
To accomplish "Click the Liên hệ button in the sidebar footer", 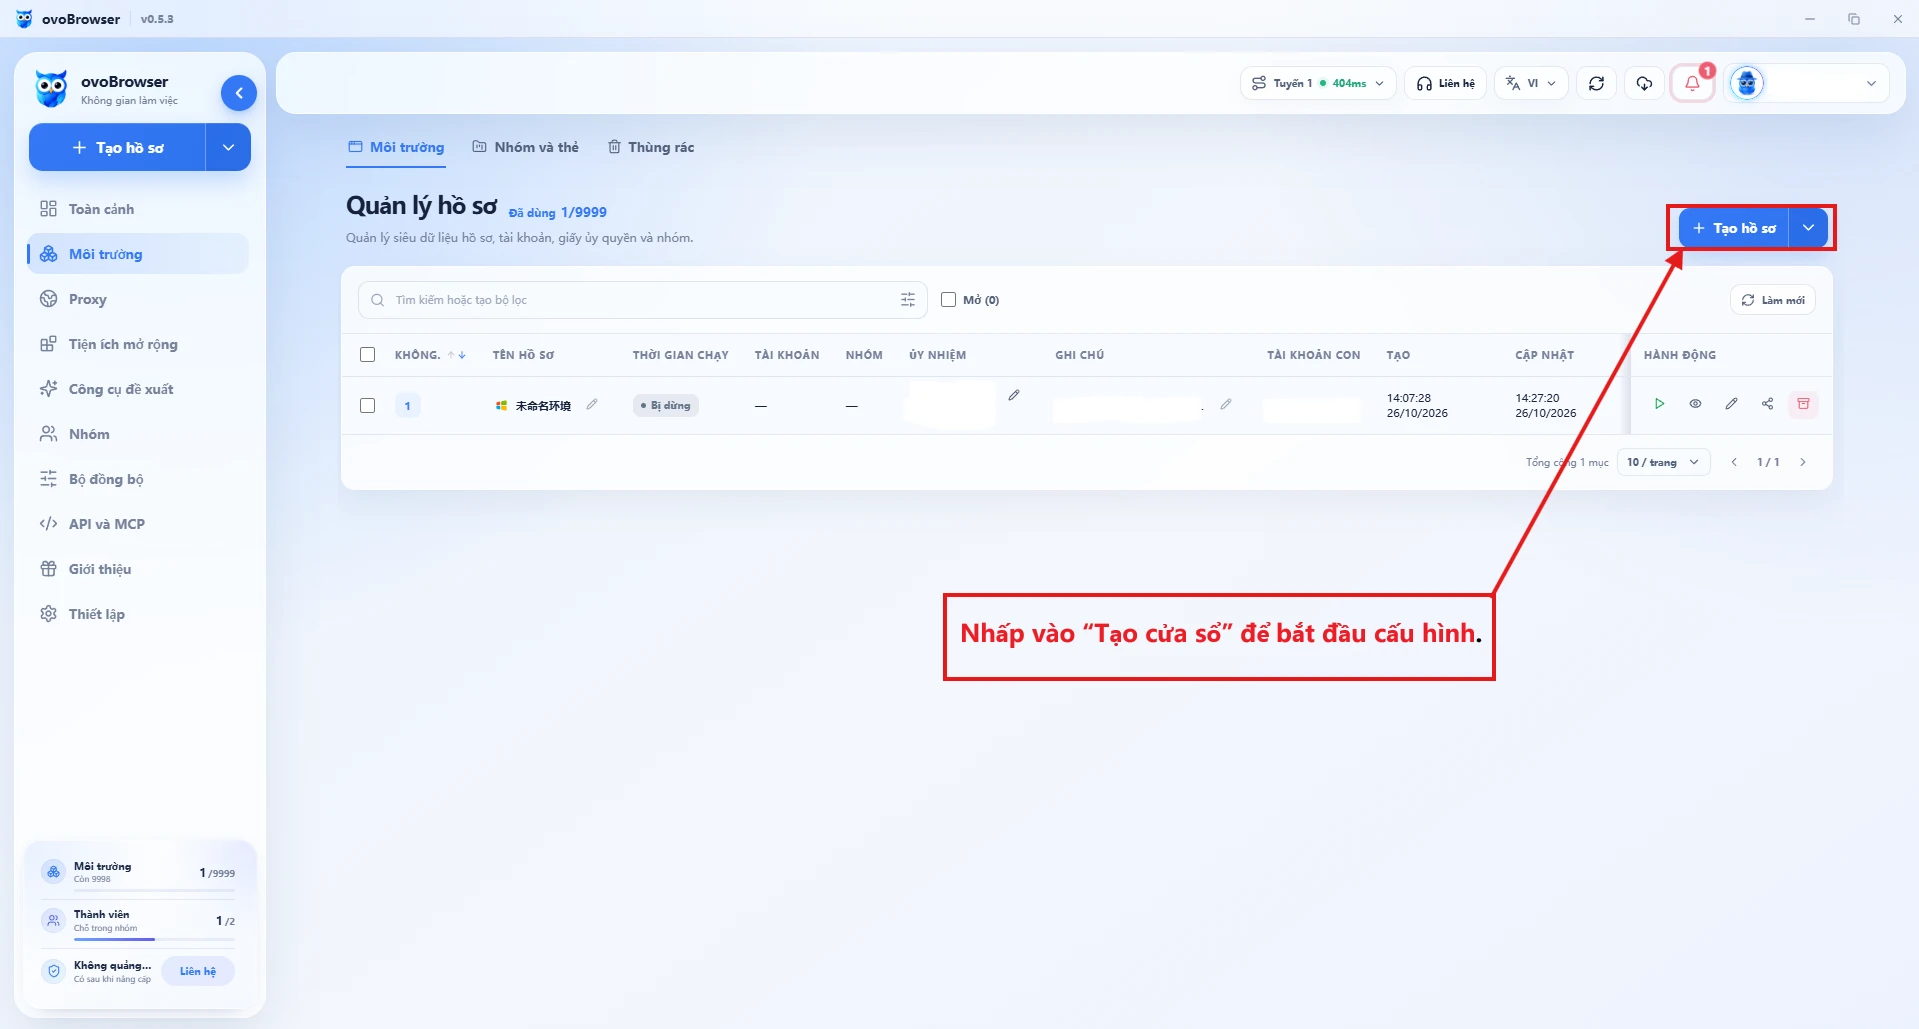I will pyautogui.click(x=198, y=971).
